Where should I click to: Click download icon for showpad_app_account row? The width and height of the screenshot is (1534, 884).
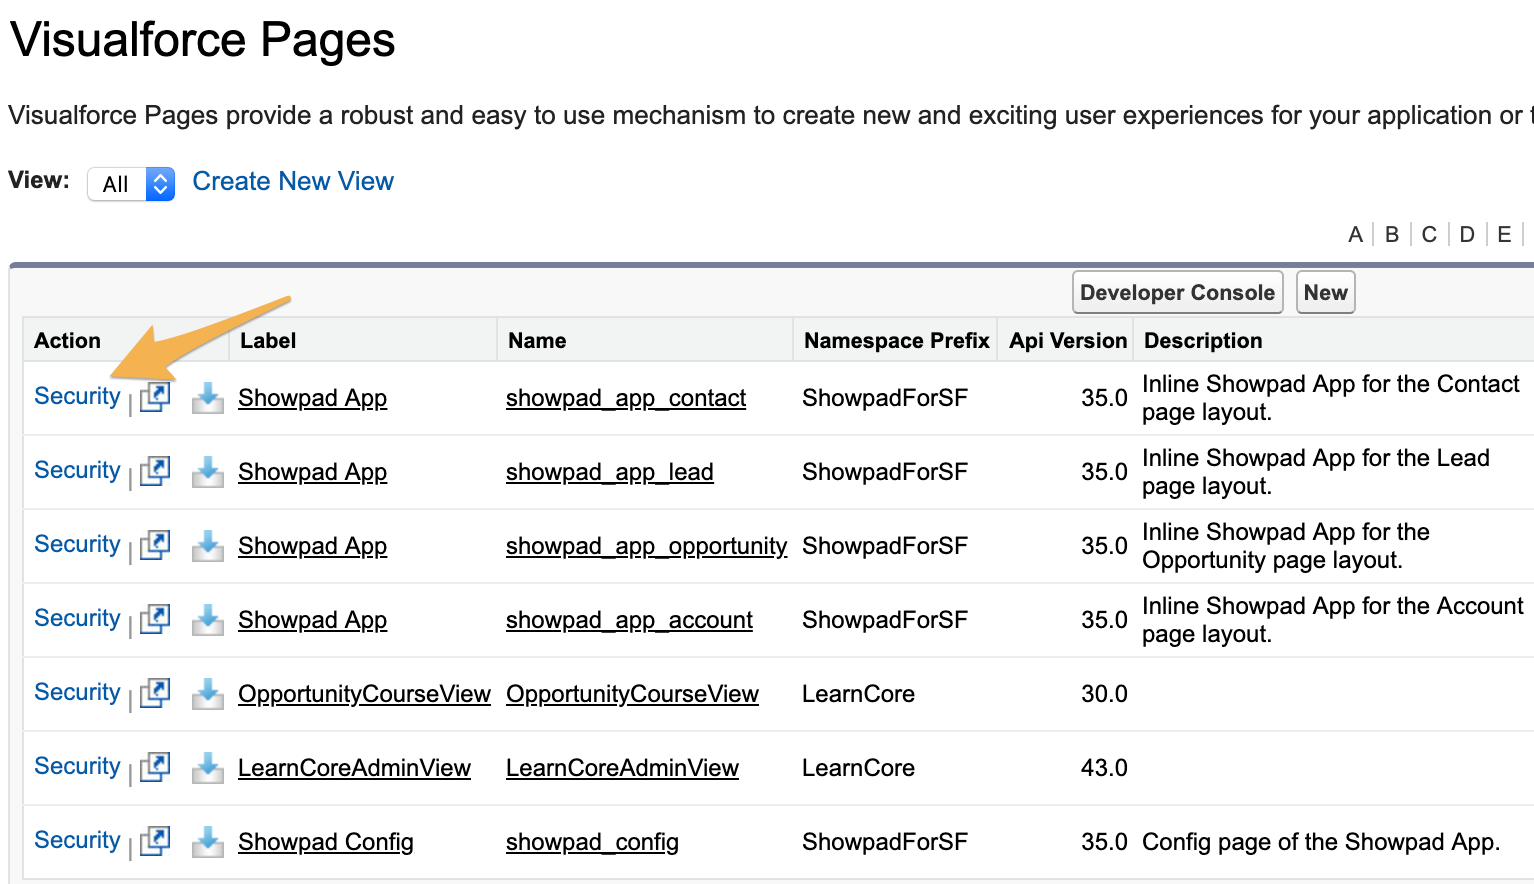(x=208, y=619)
